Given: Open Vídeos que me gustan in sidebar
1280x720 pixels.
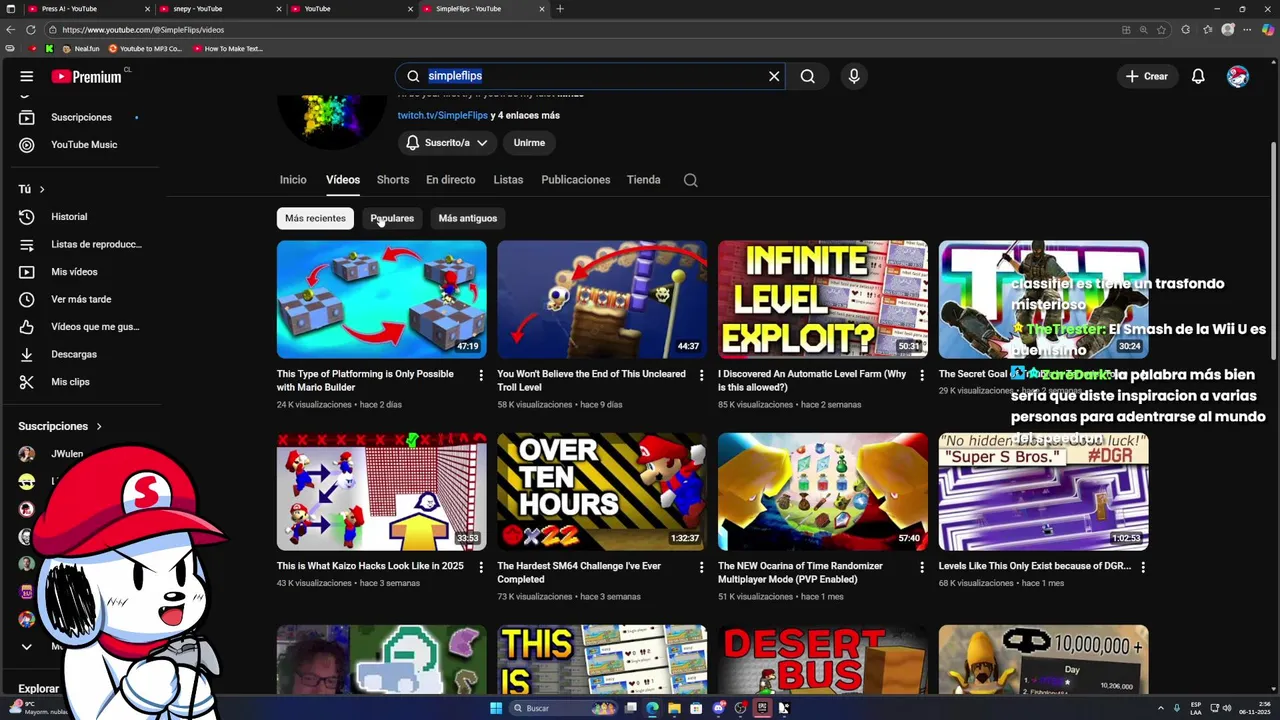Looking at the screenshot, I should tap(81, 327).
